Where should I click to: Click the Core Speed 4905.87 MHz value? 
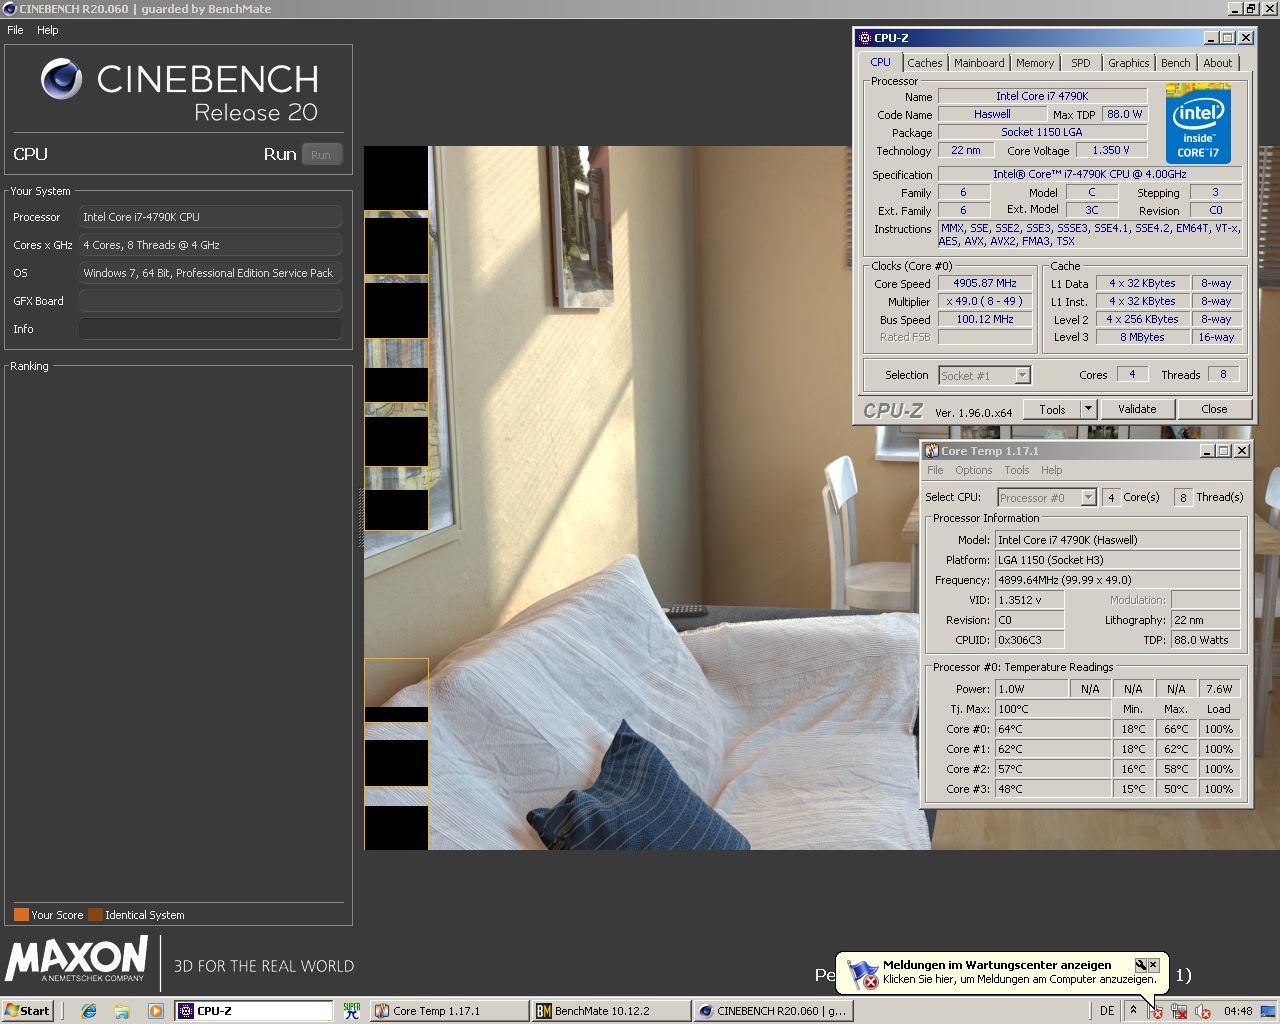[x=985, y=283]
